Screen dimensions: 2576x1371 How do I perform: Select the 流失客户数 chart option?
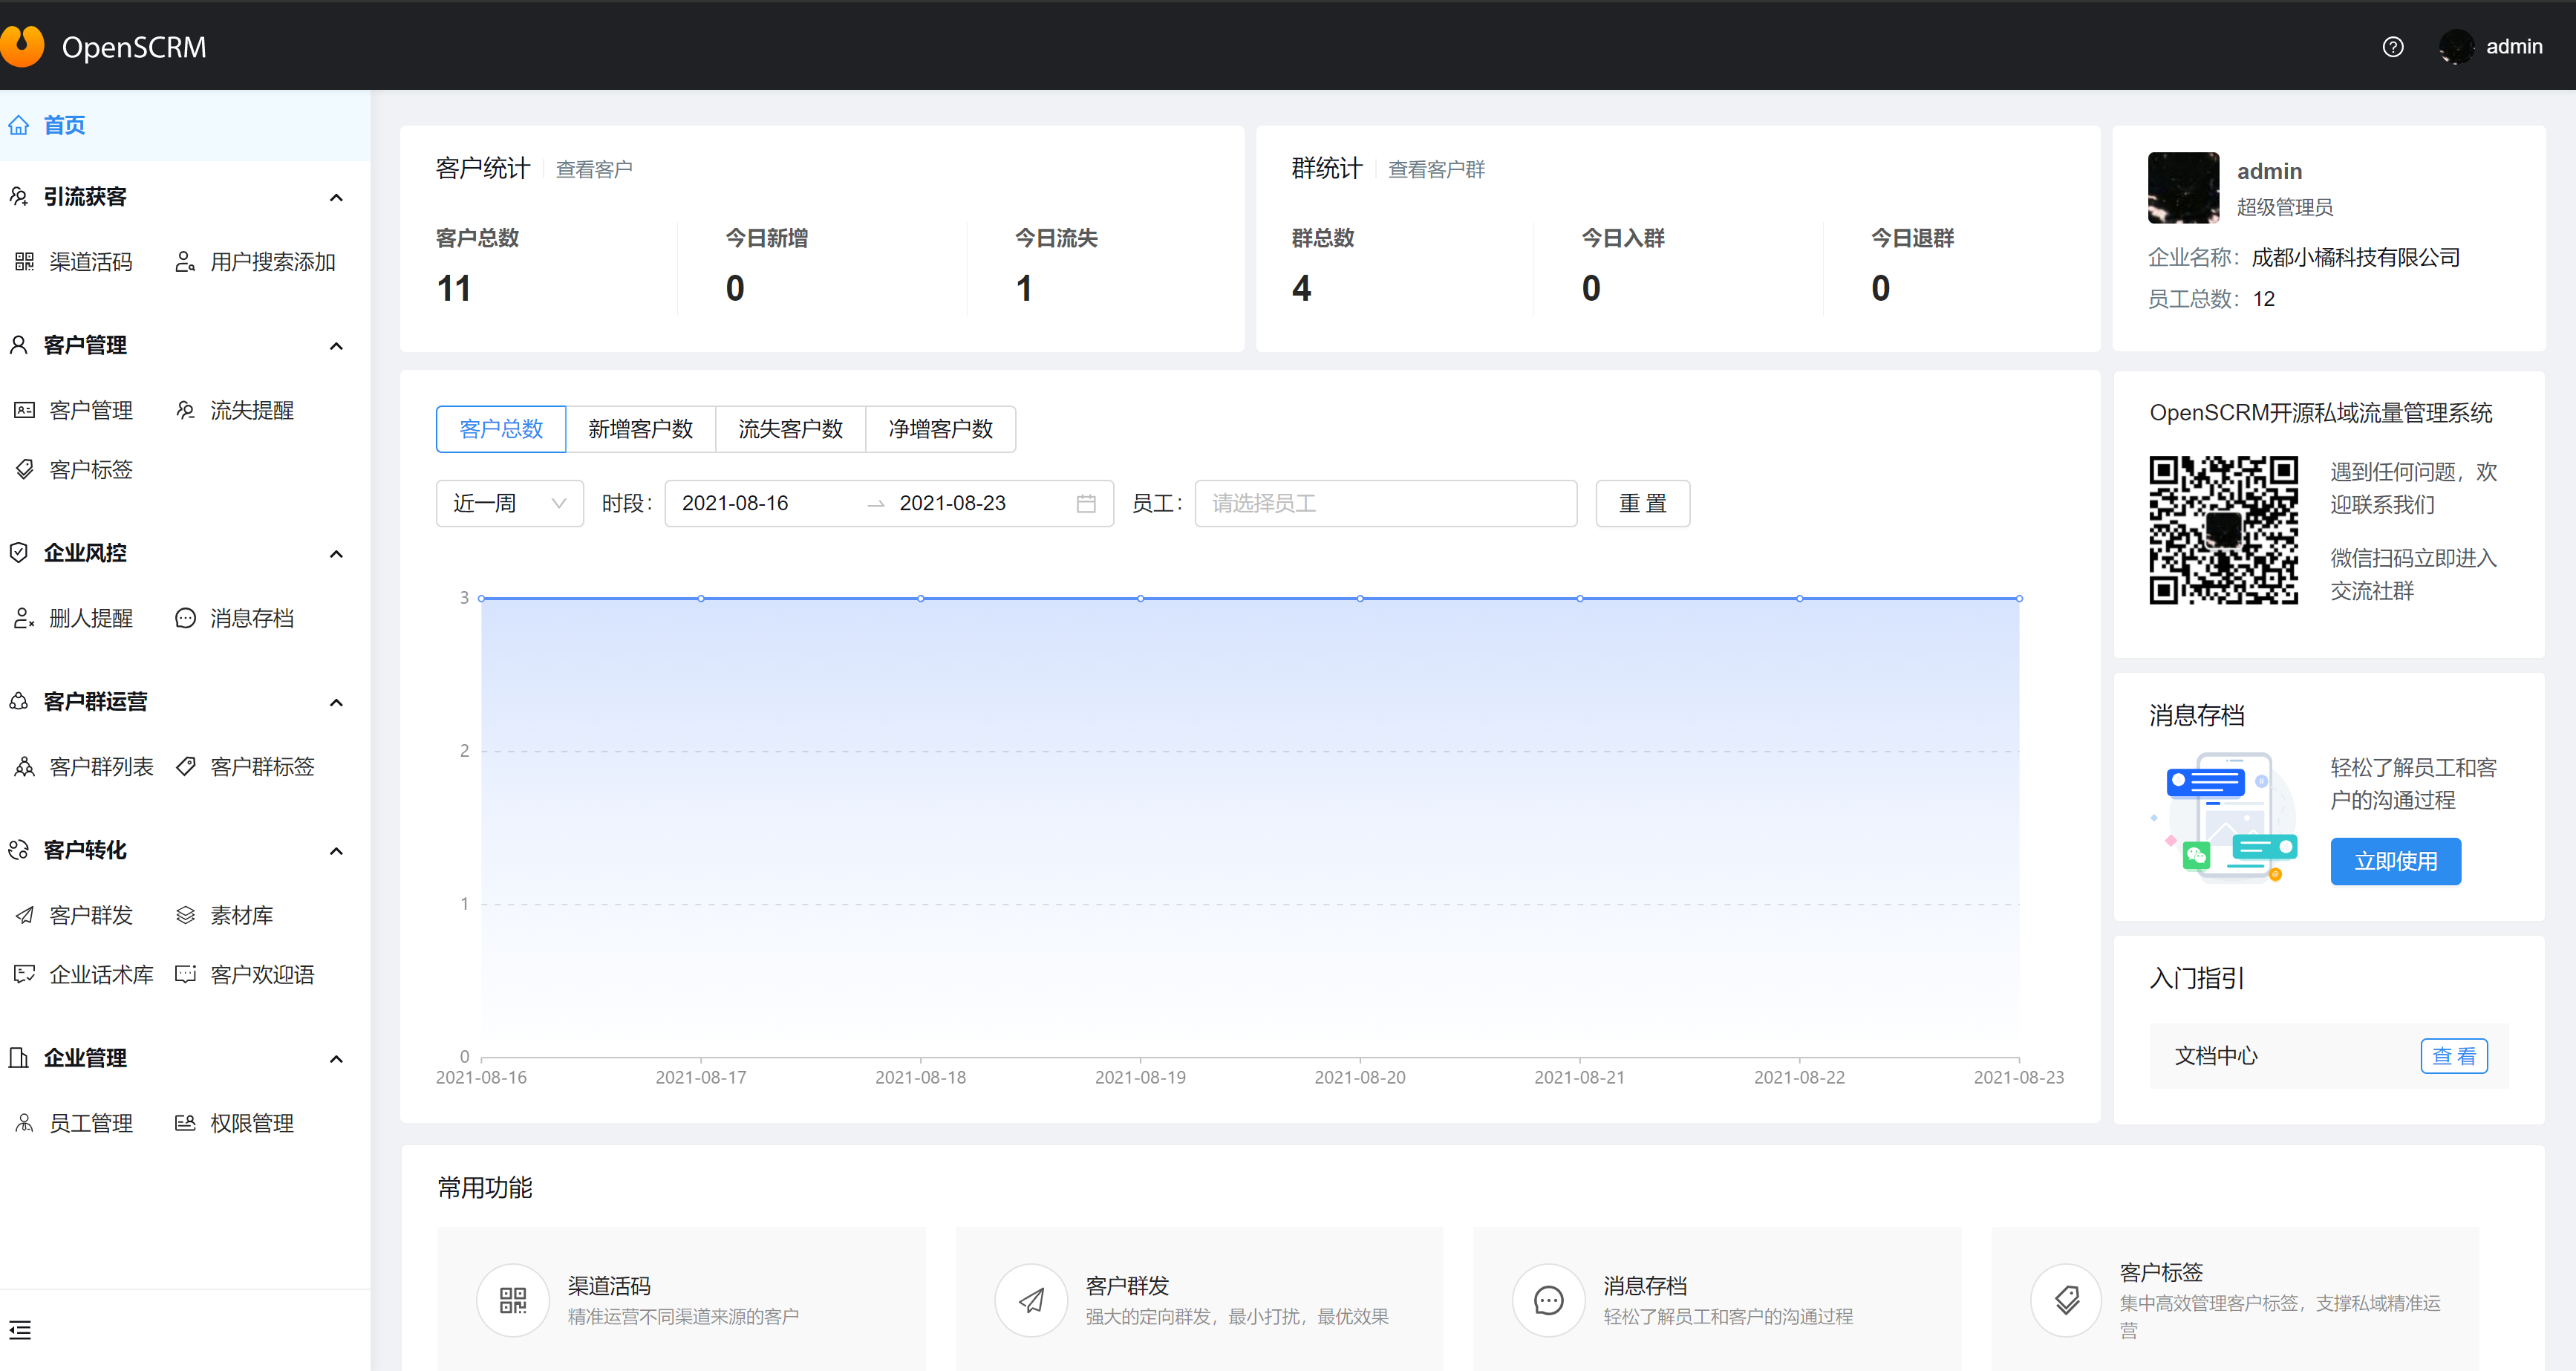pyautogui.click(x=790, y=429)
